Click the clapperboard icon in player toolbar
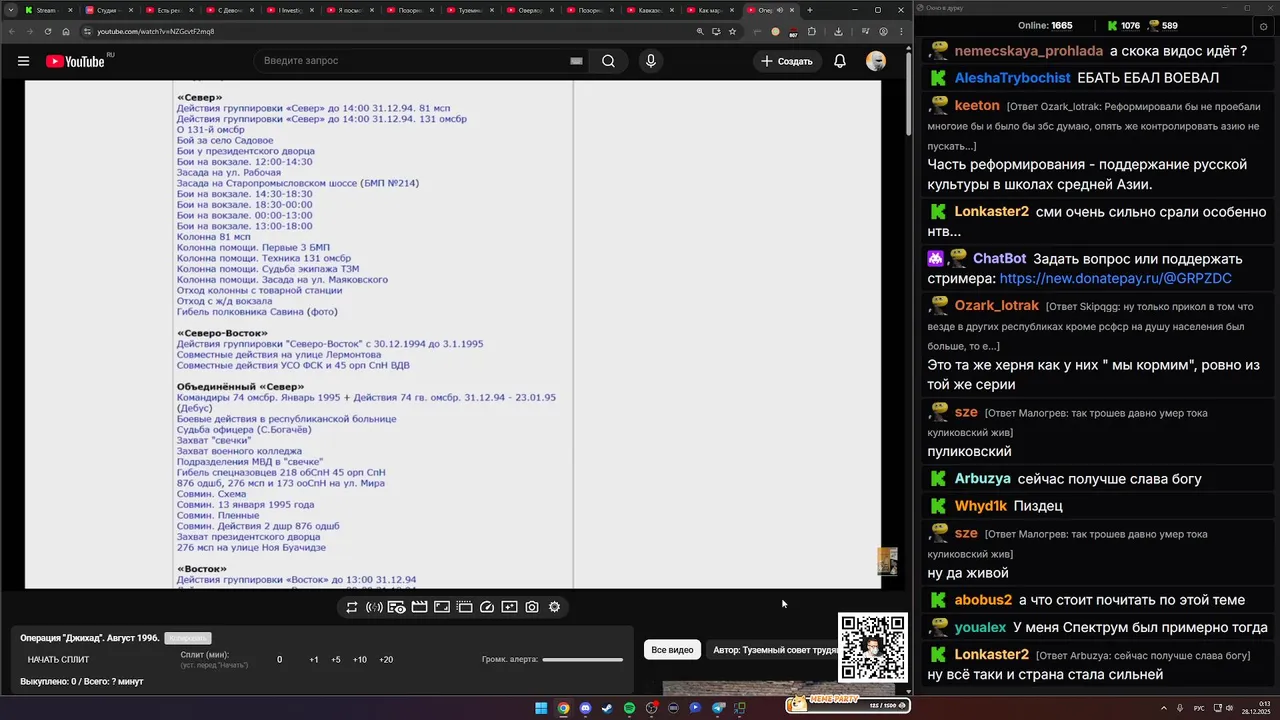Image resolution: width=1280 pixels, height=720 pixels. click(419, 607)
